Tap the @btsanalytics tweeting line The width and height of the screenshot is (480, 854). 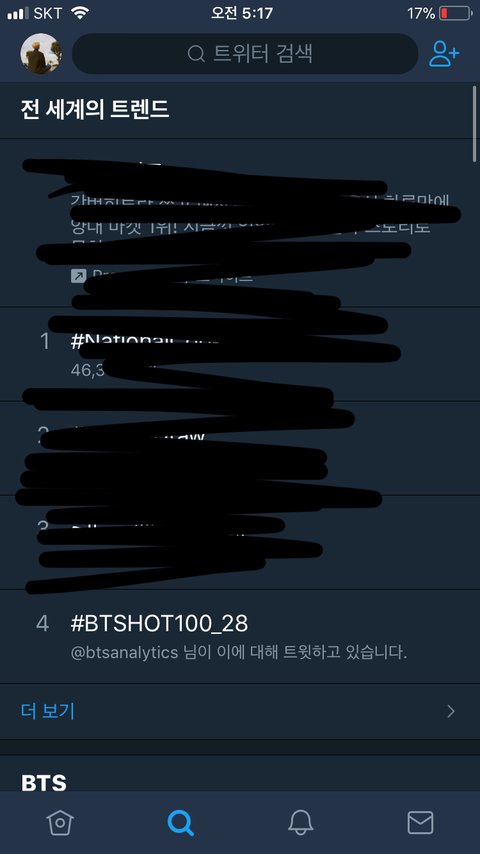click(239, 652)
